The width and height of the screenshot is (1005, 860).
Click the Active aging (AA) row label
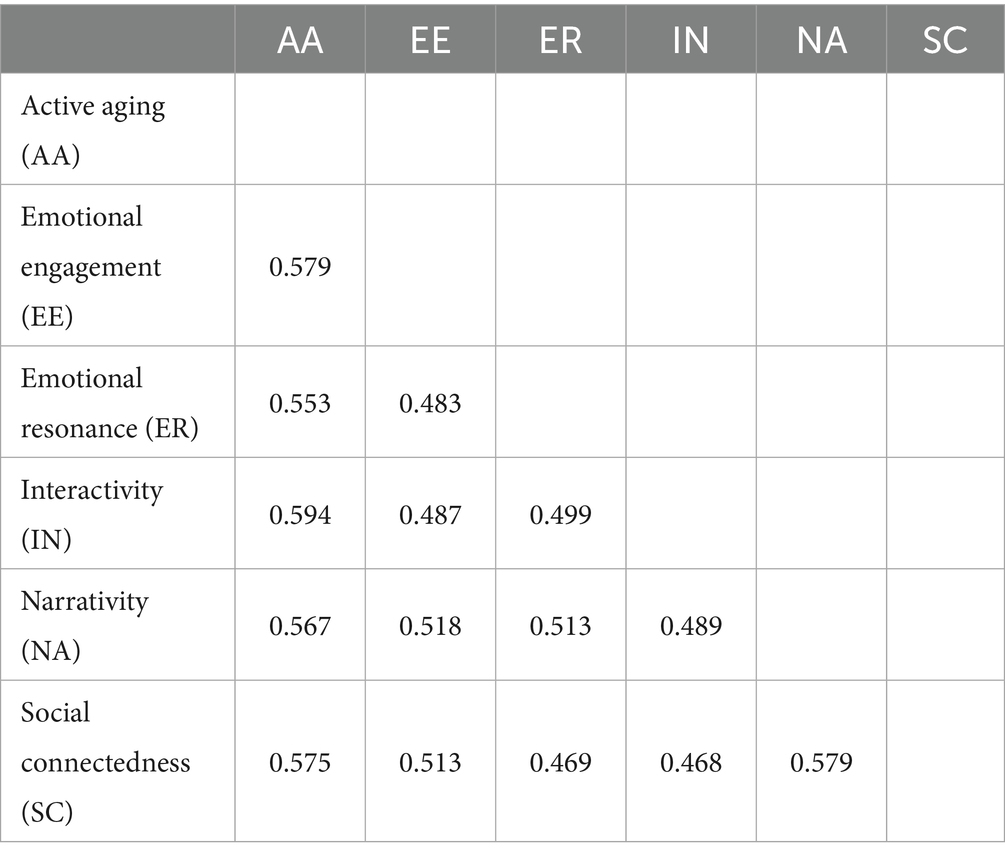(x=94, y=128)
